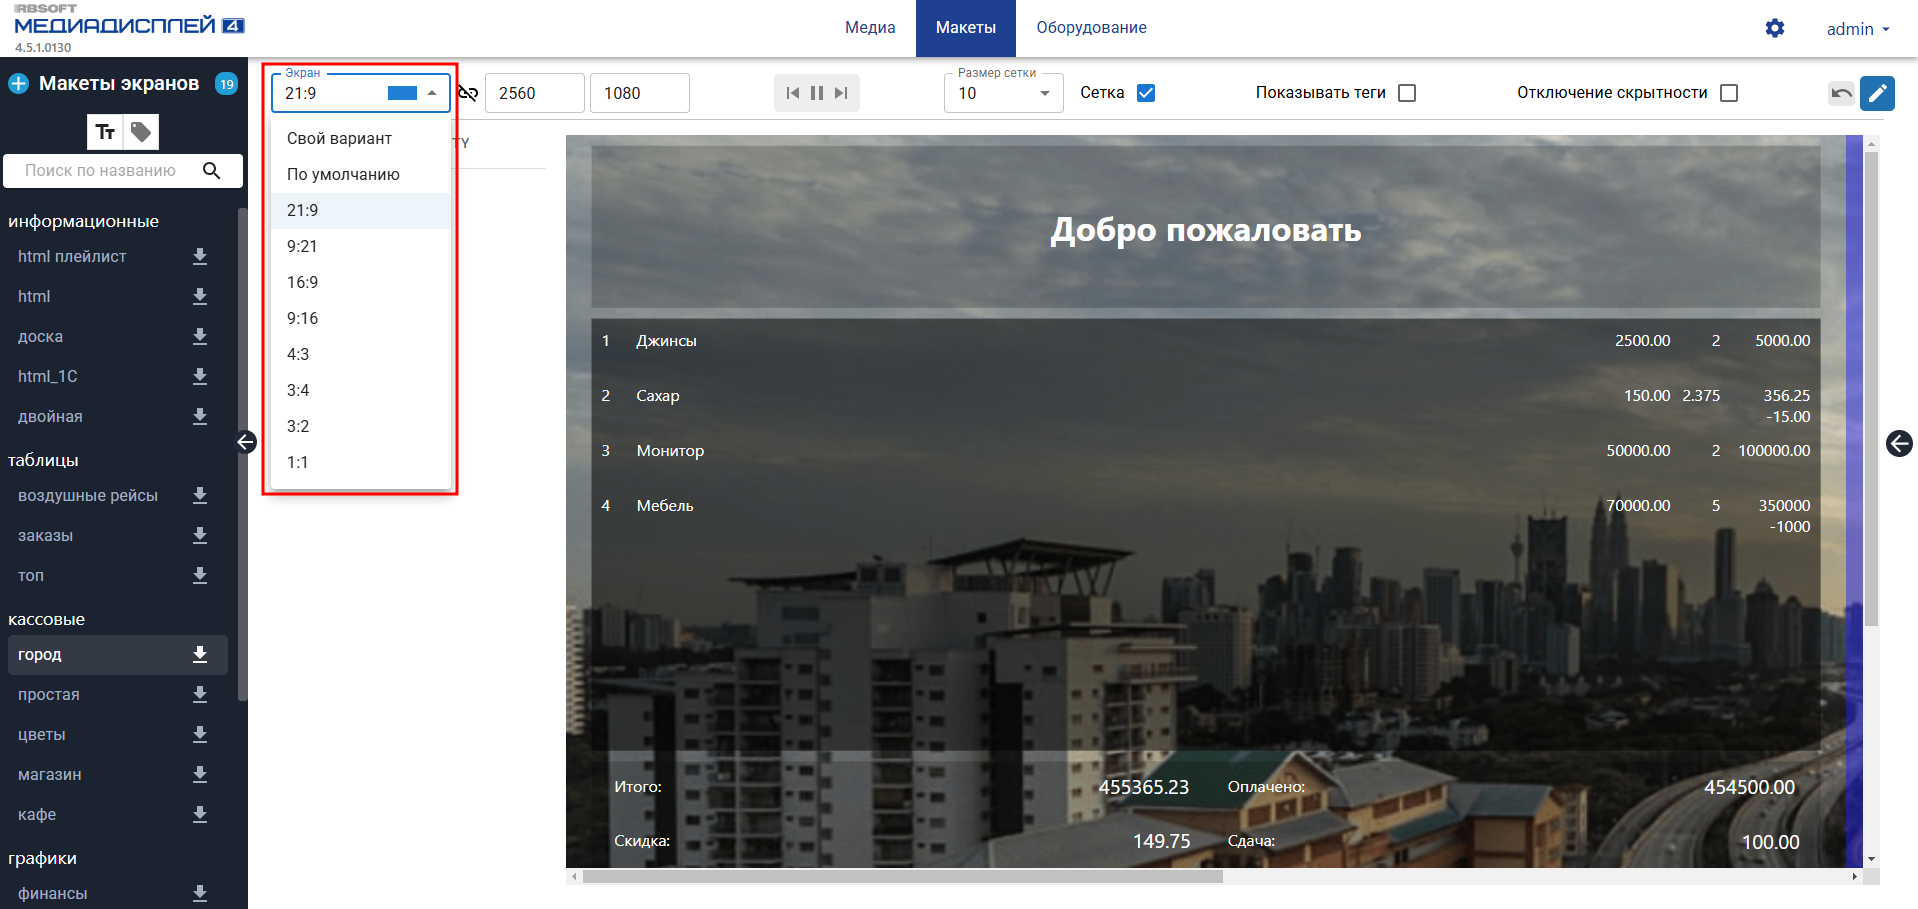
Task: Choose the 9:21 aspect ratio
Action: point(361,246)
